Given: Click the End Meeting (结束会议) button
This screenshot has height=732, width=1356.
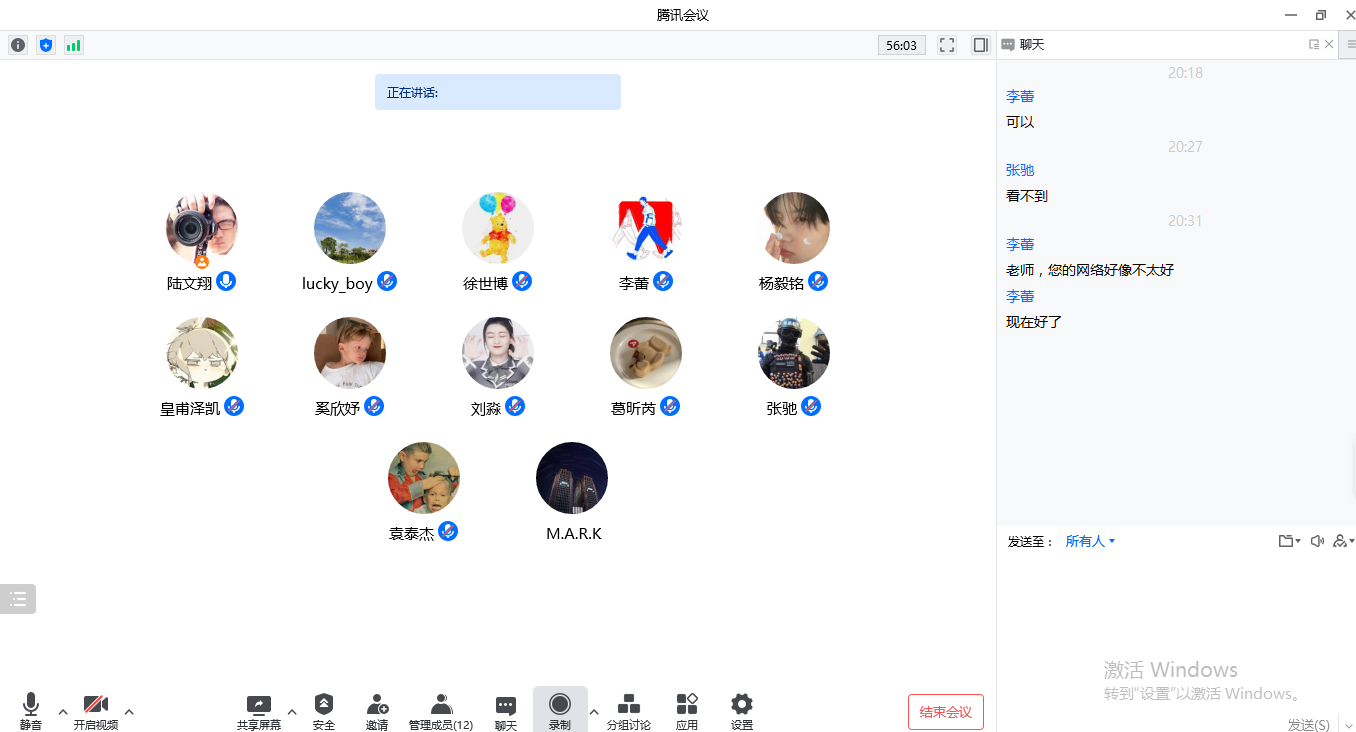Looking at the screenshot, I should pos(945,712).
